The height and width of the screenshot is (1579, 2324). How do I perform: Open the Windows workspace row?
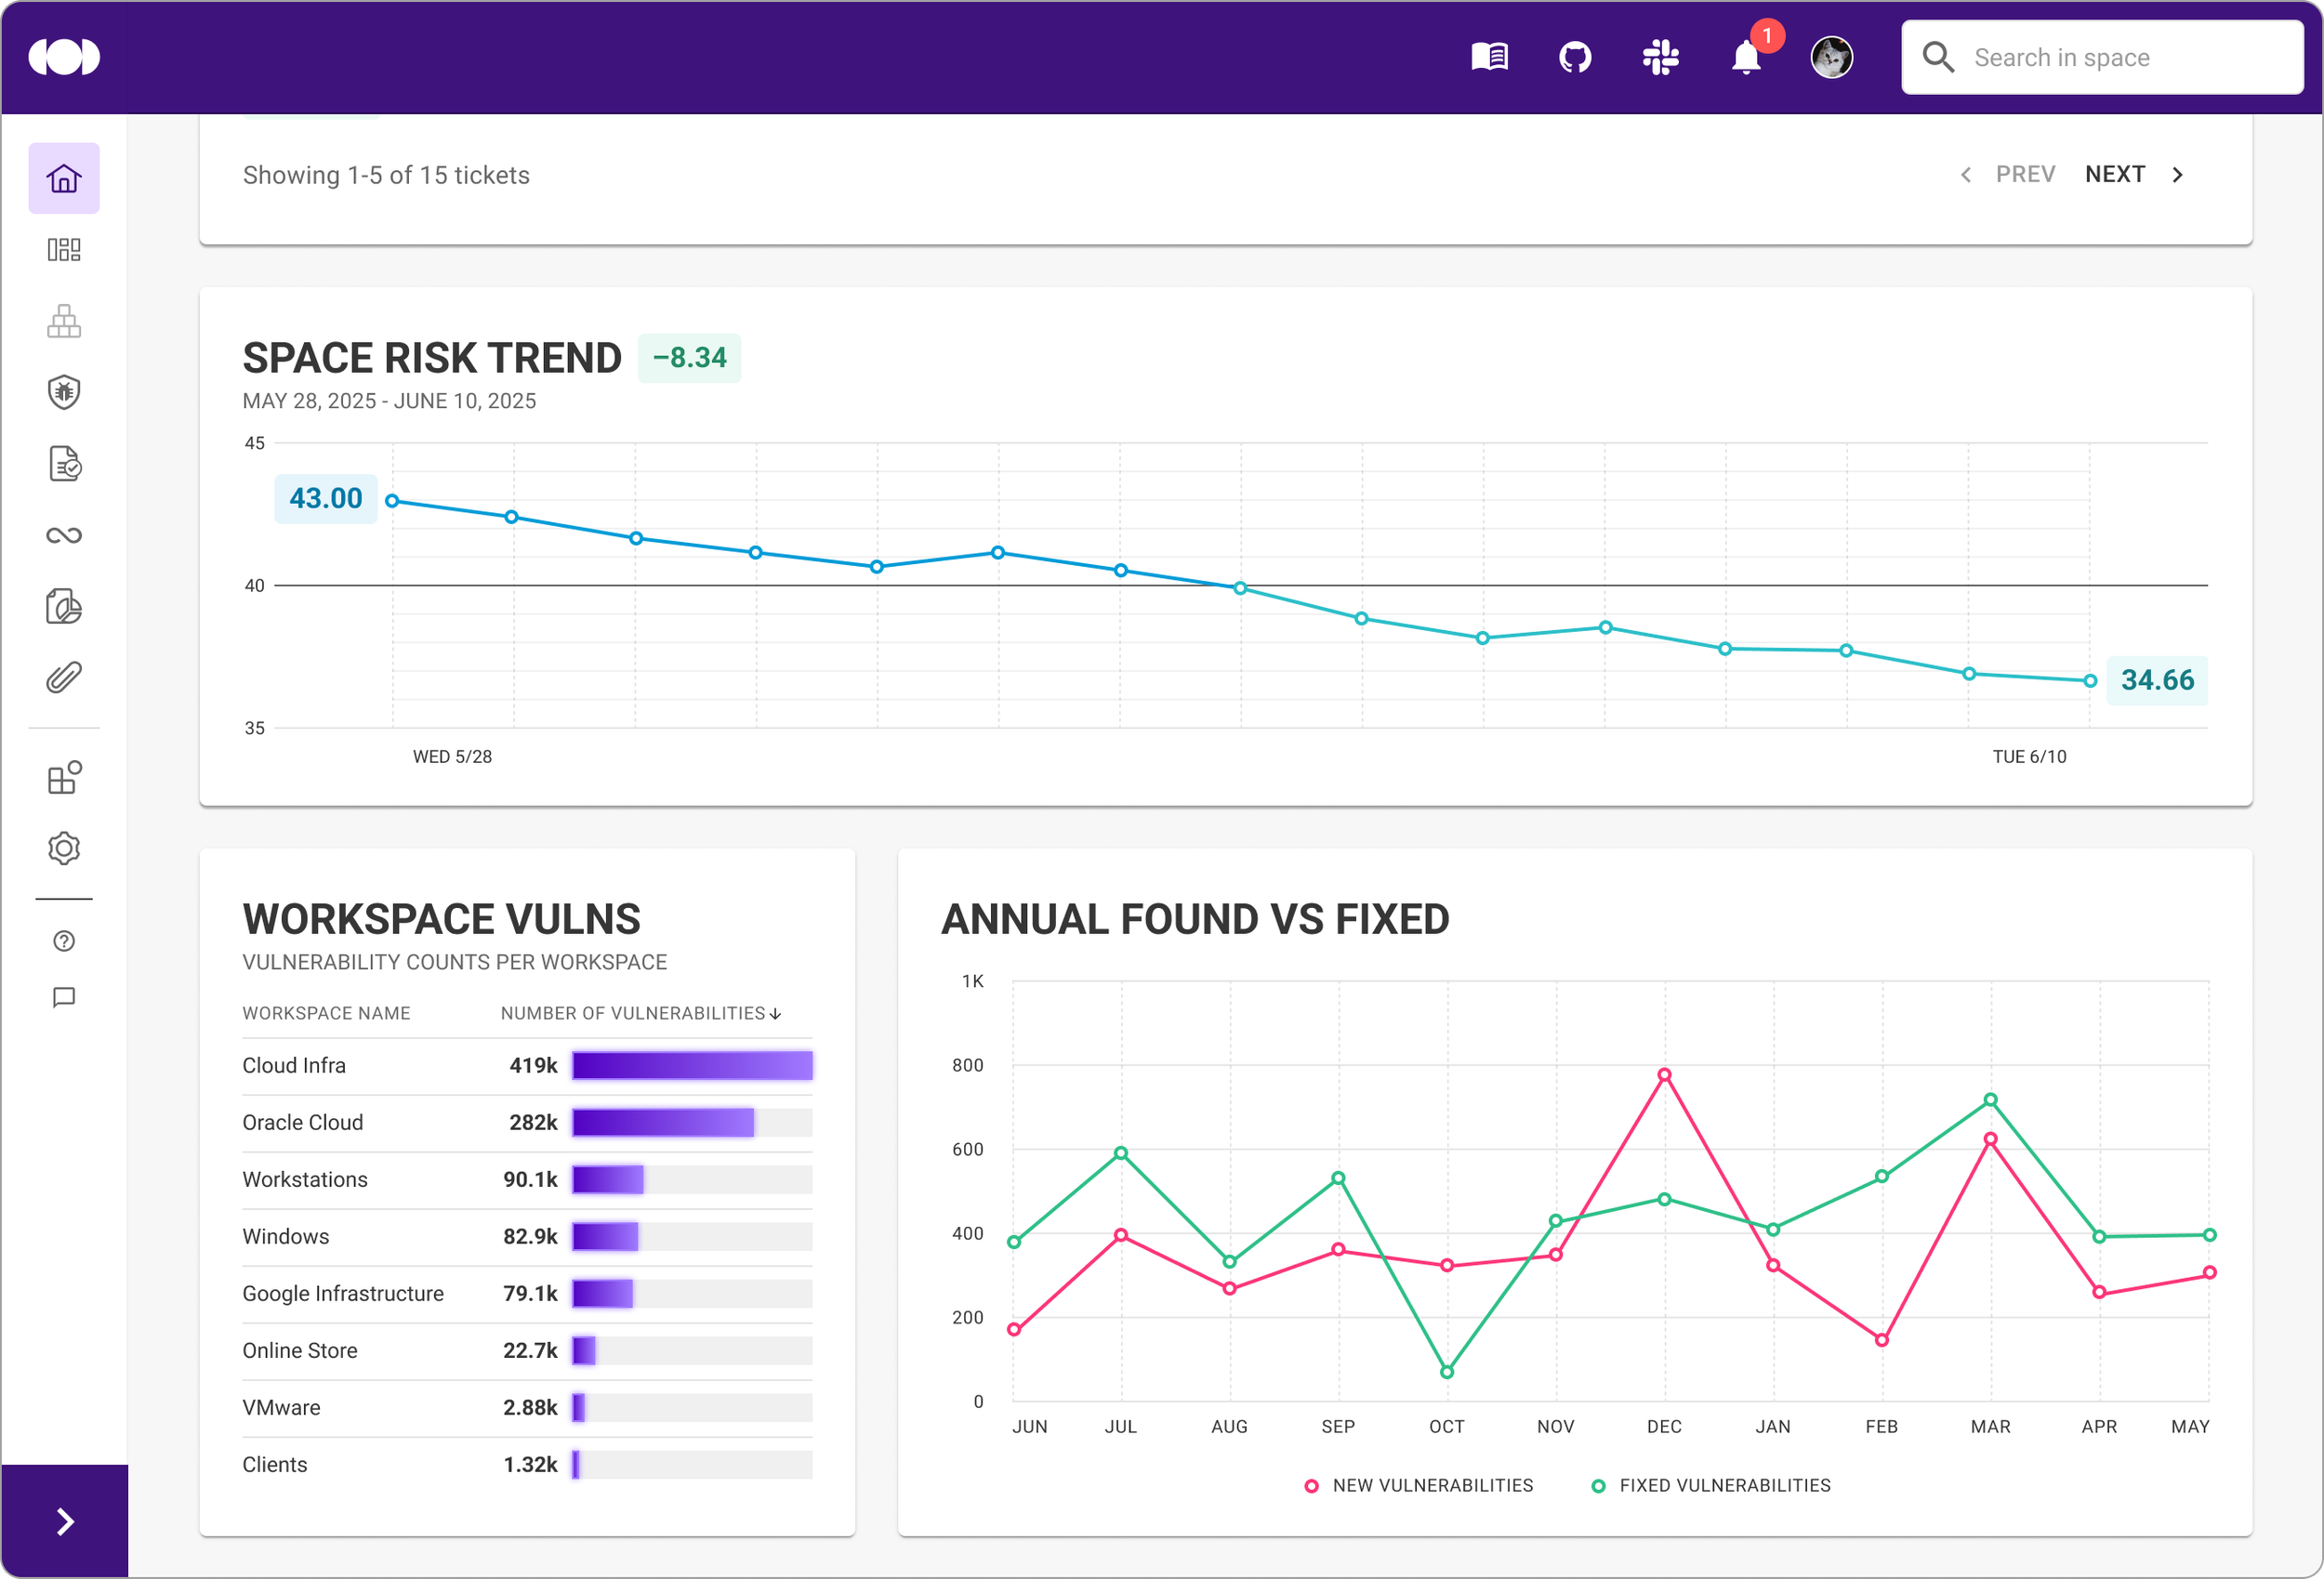click(527, 1236)
